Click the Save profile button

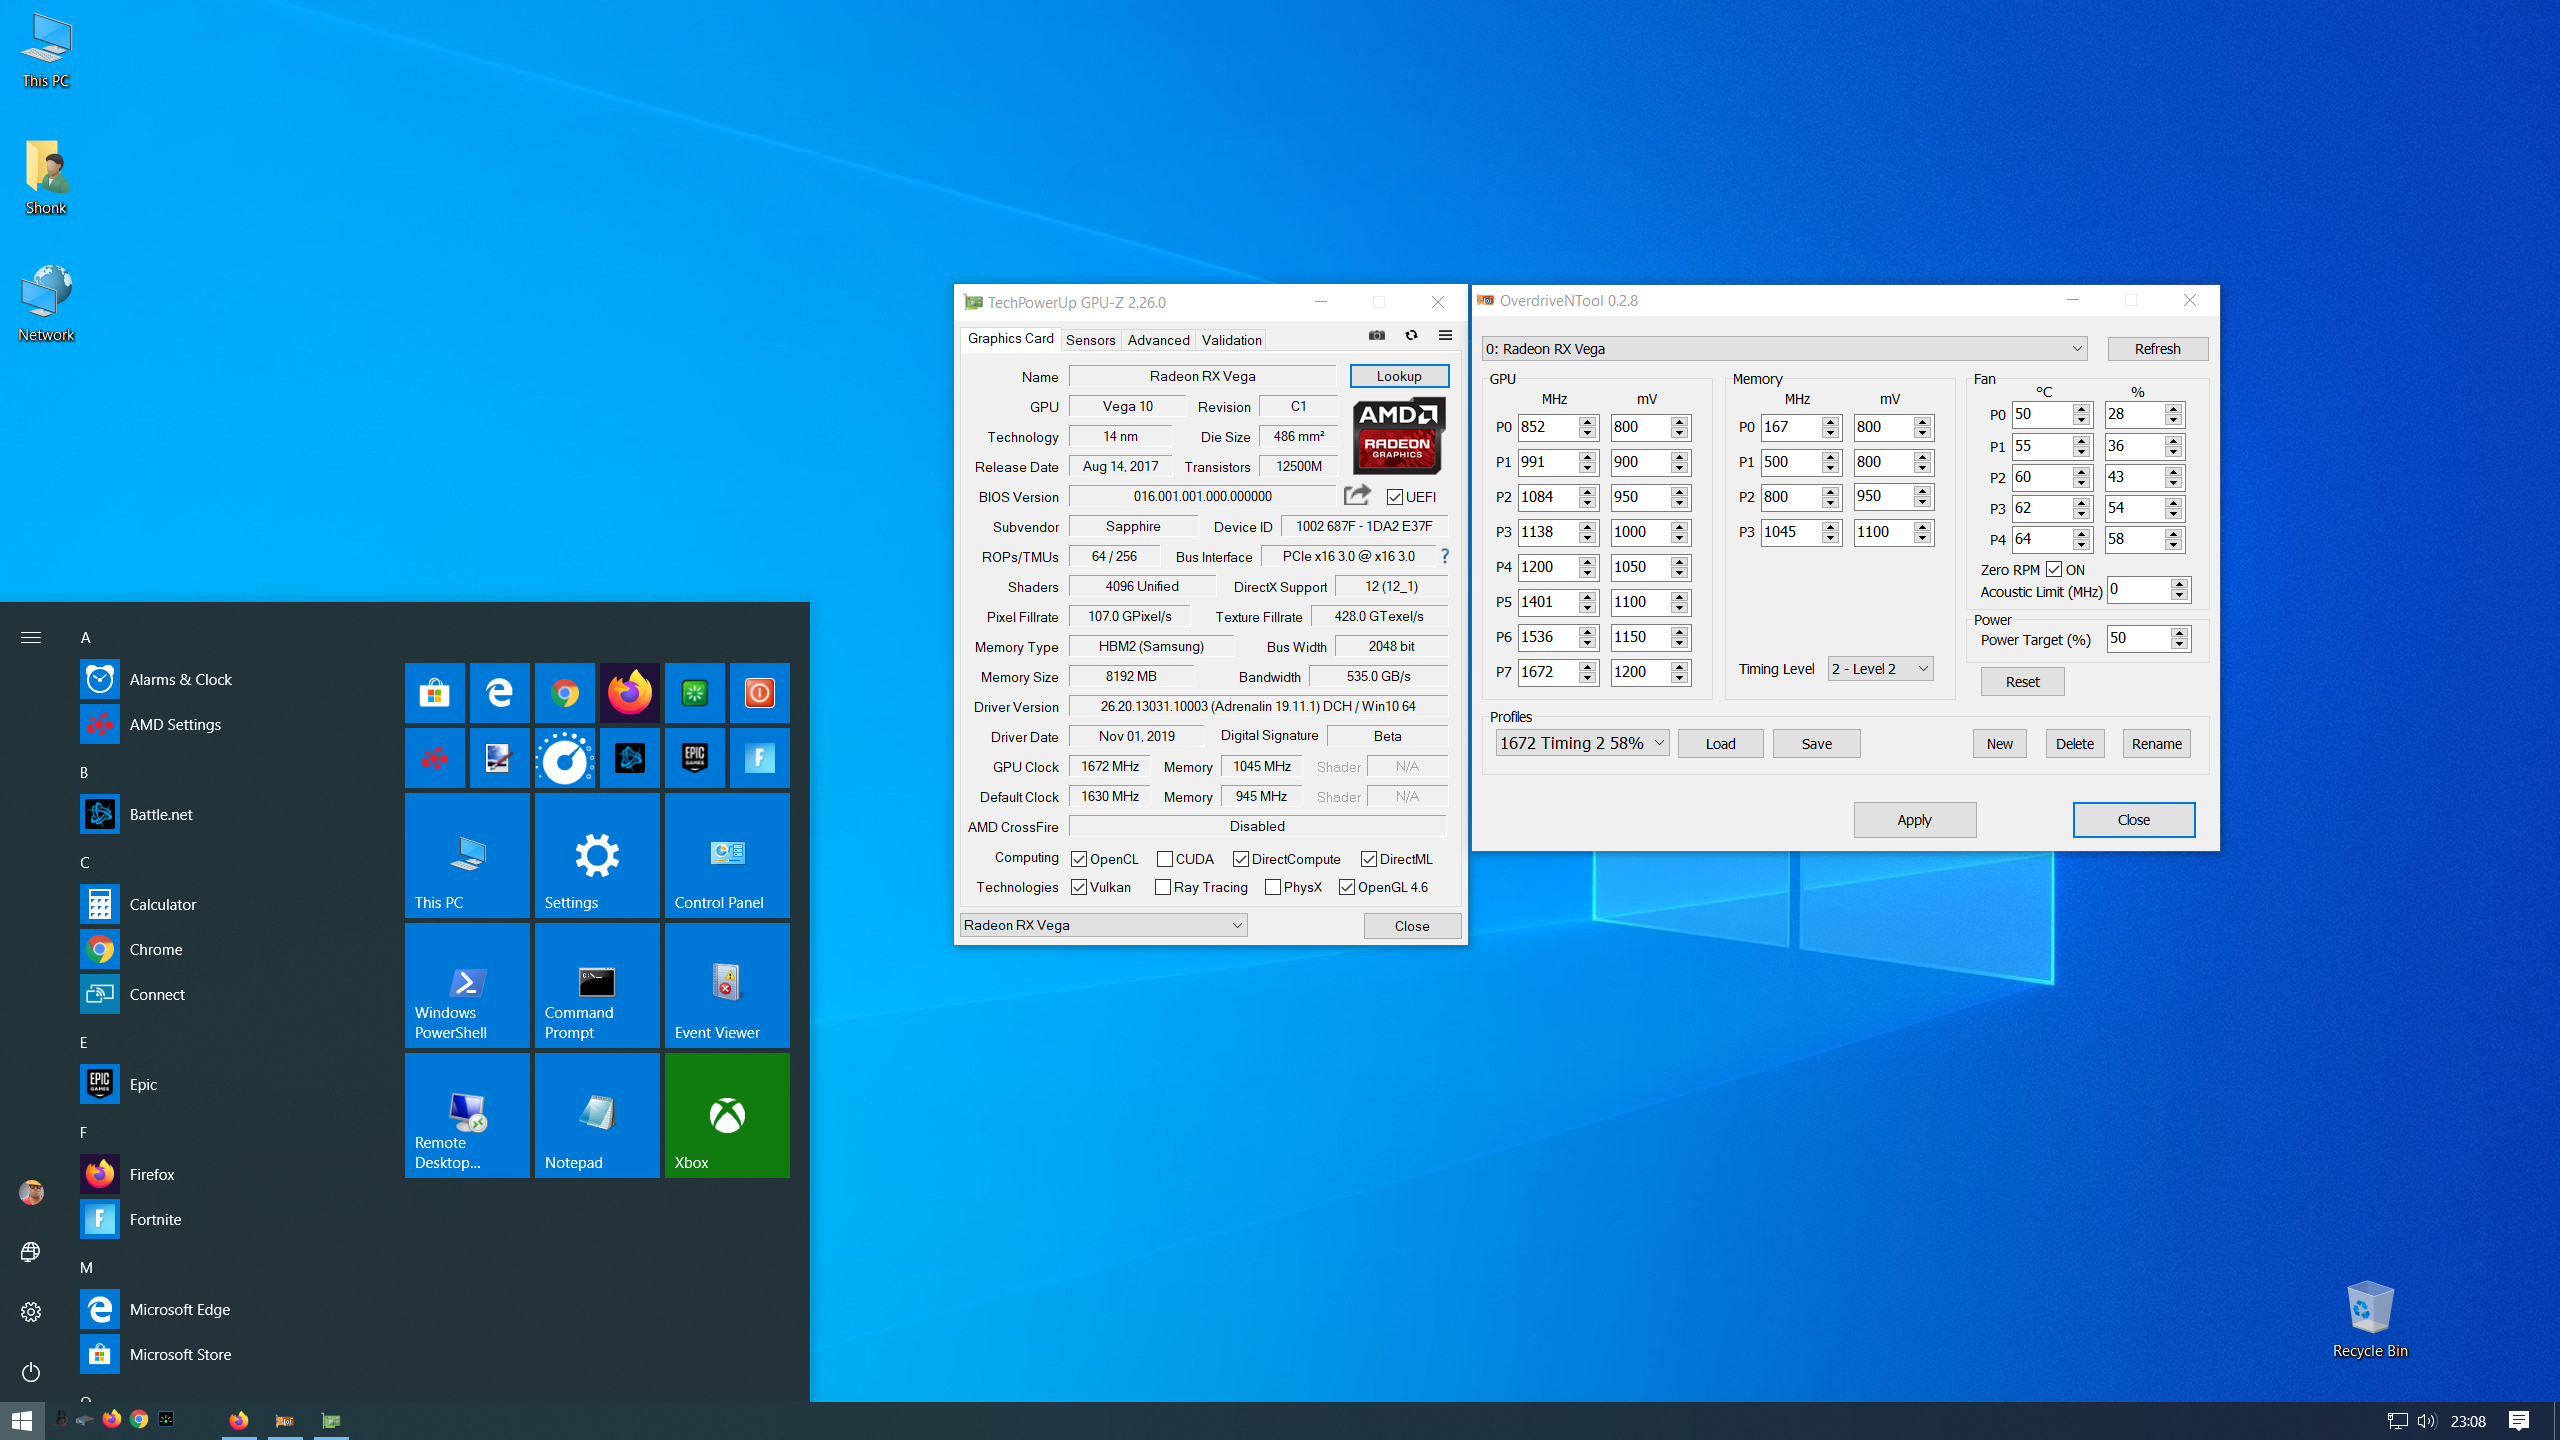click(x=1816, y=743)
